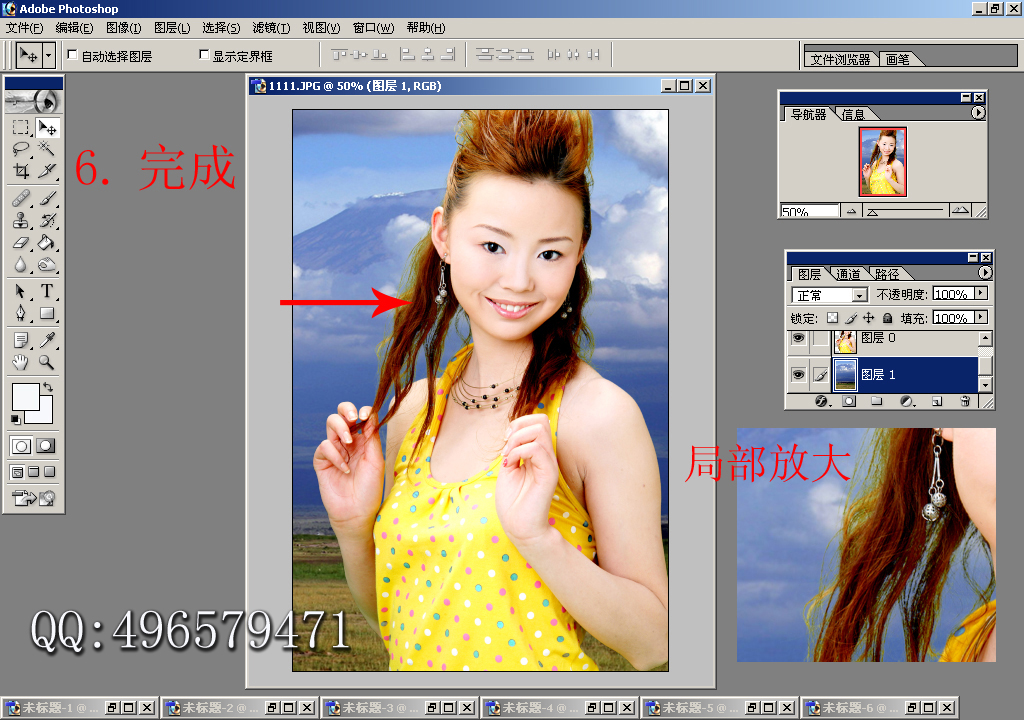Toggle the 显示定界框 checkbox

click(x=204, y=55)
